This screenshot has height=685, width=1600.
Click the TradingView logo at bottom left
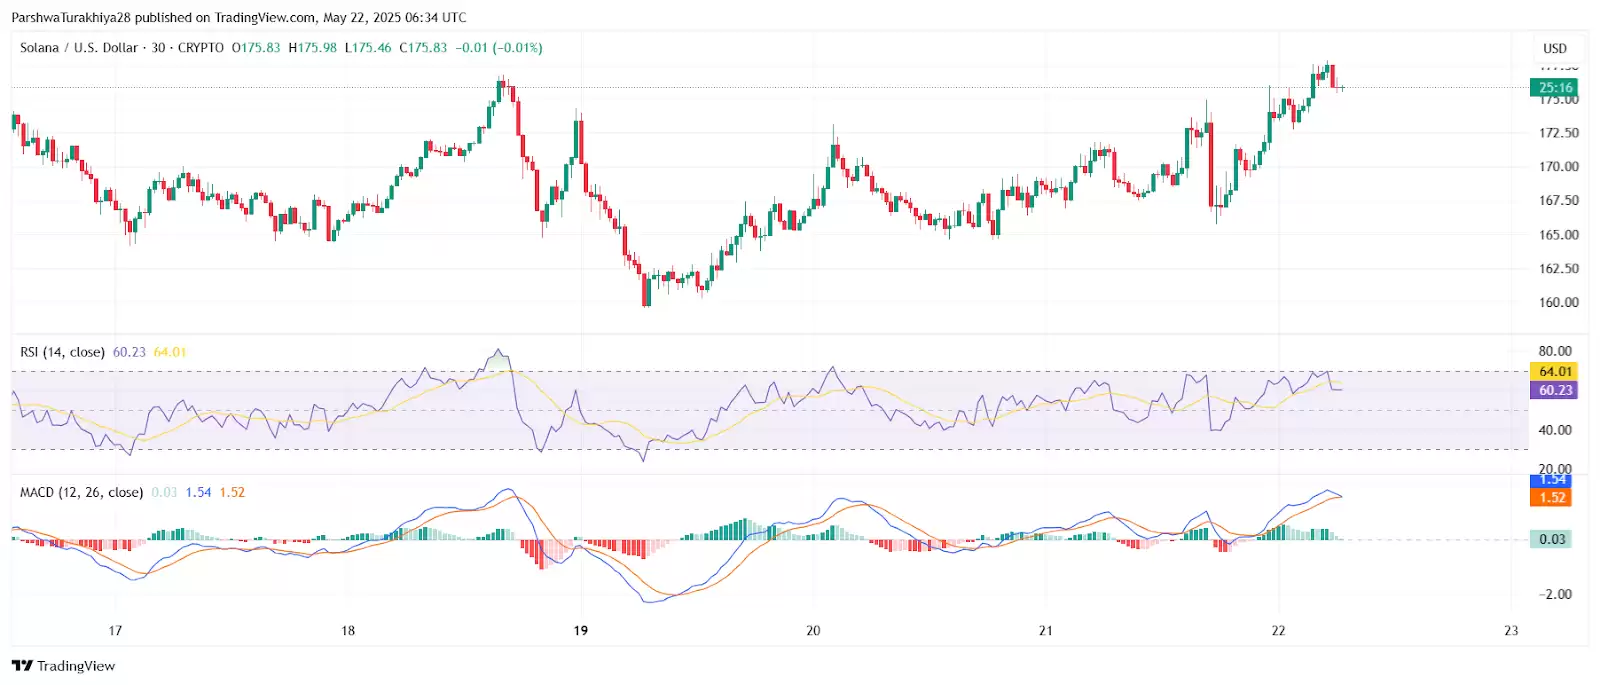(63, 666)
